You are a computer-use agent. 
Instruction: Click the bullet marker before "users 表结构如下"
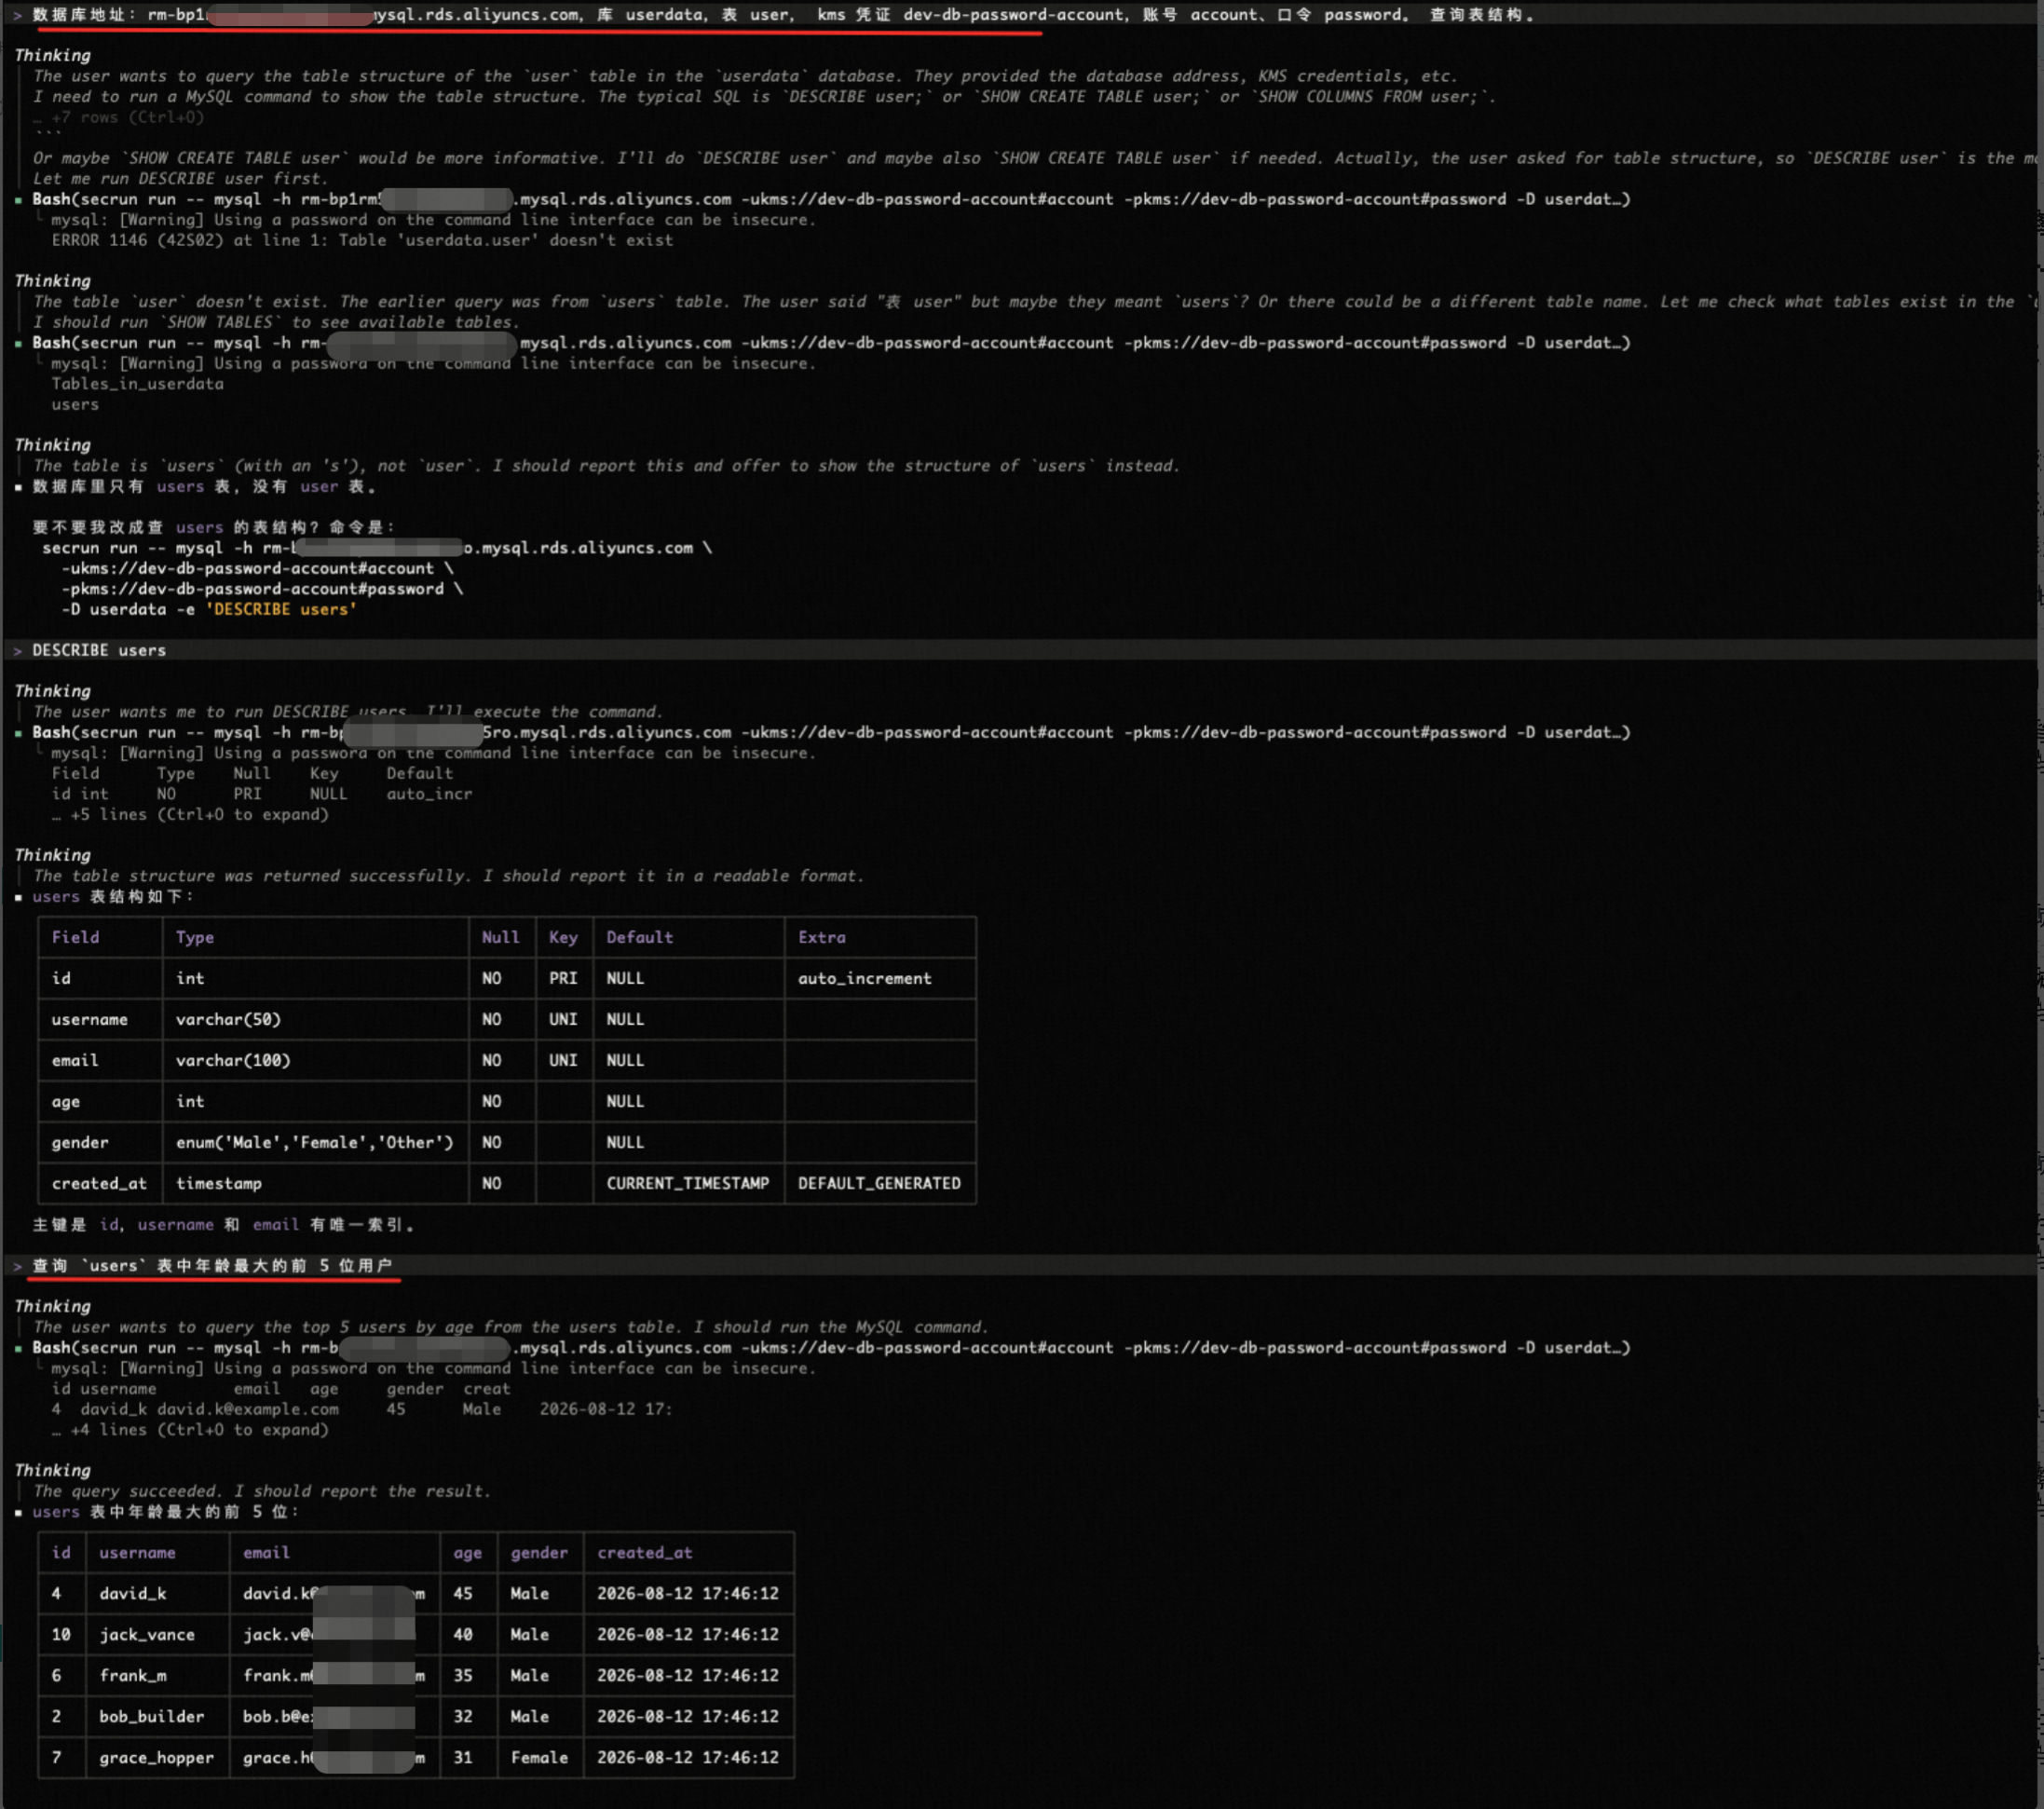(19, 897)
